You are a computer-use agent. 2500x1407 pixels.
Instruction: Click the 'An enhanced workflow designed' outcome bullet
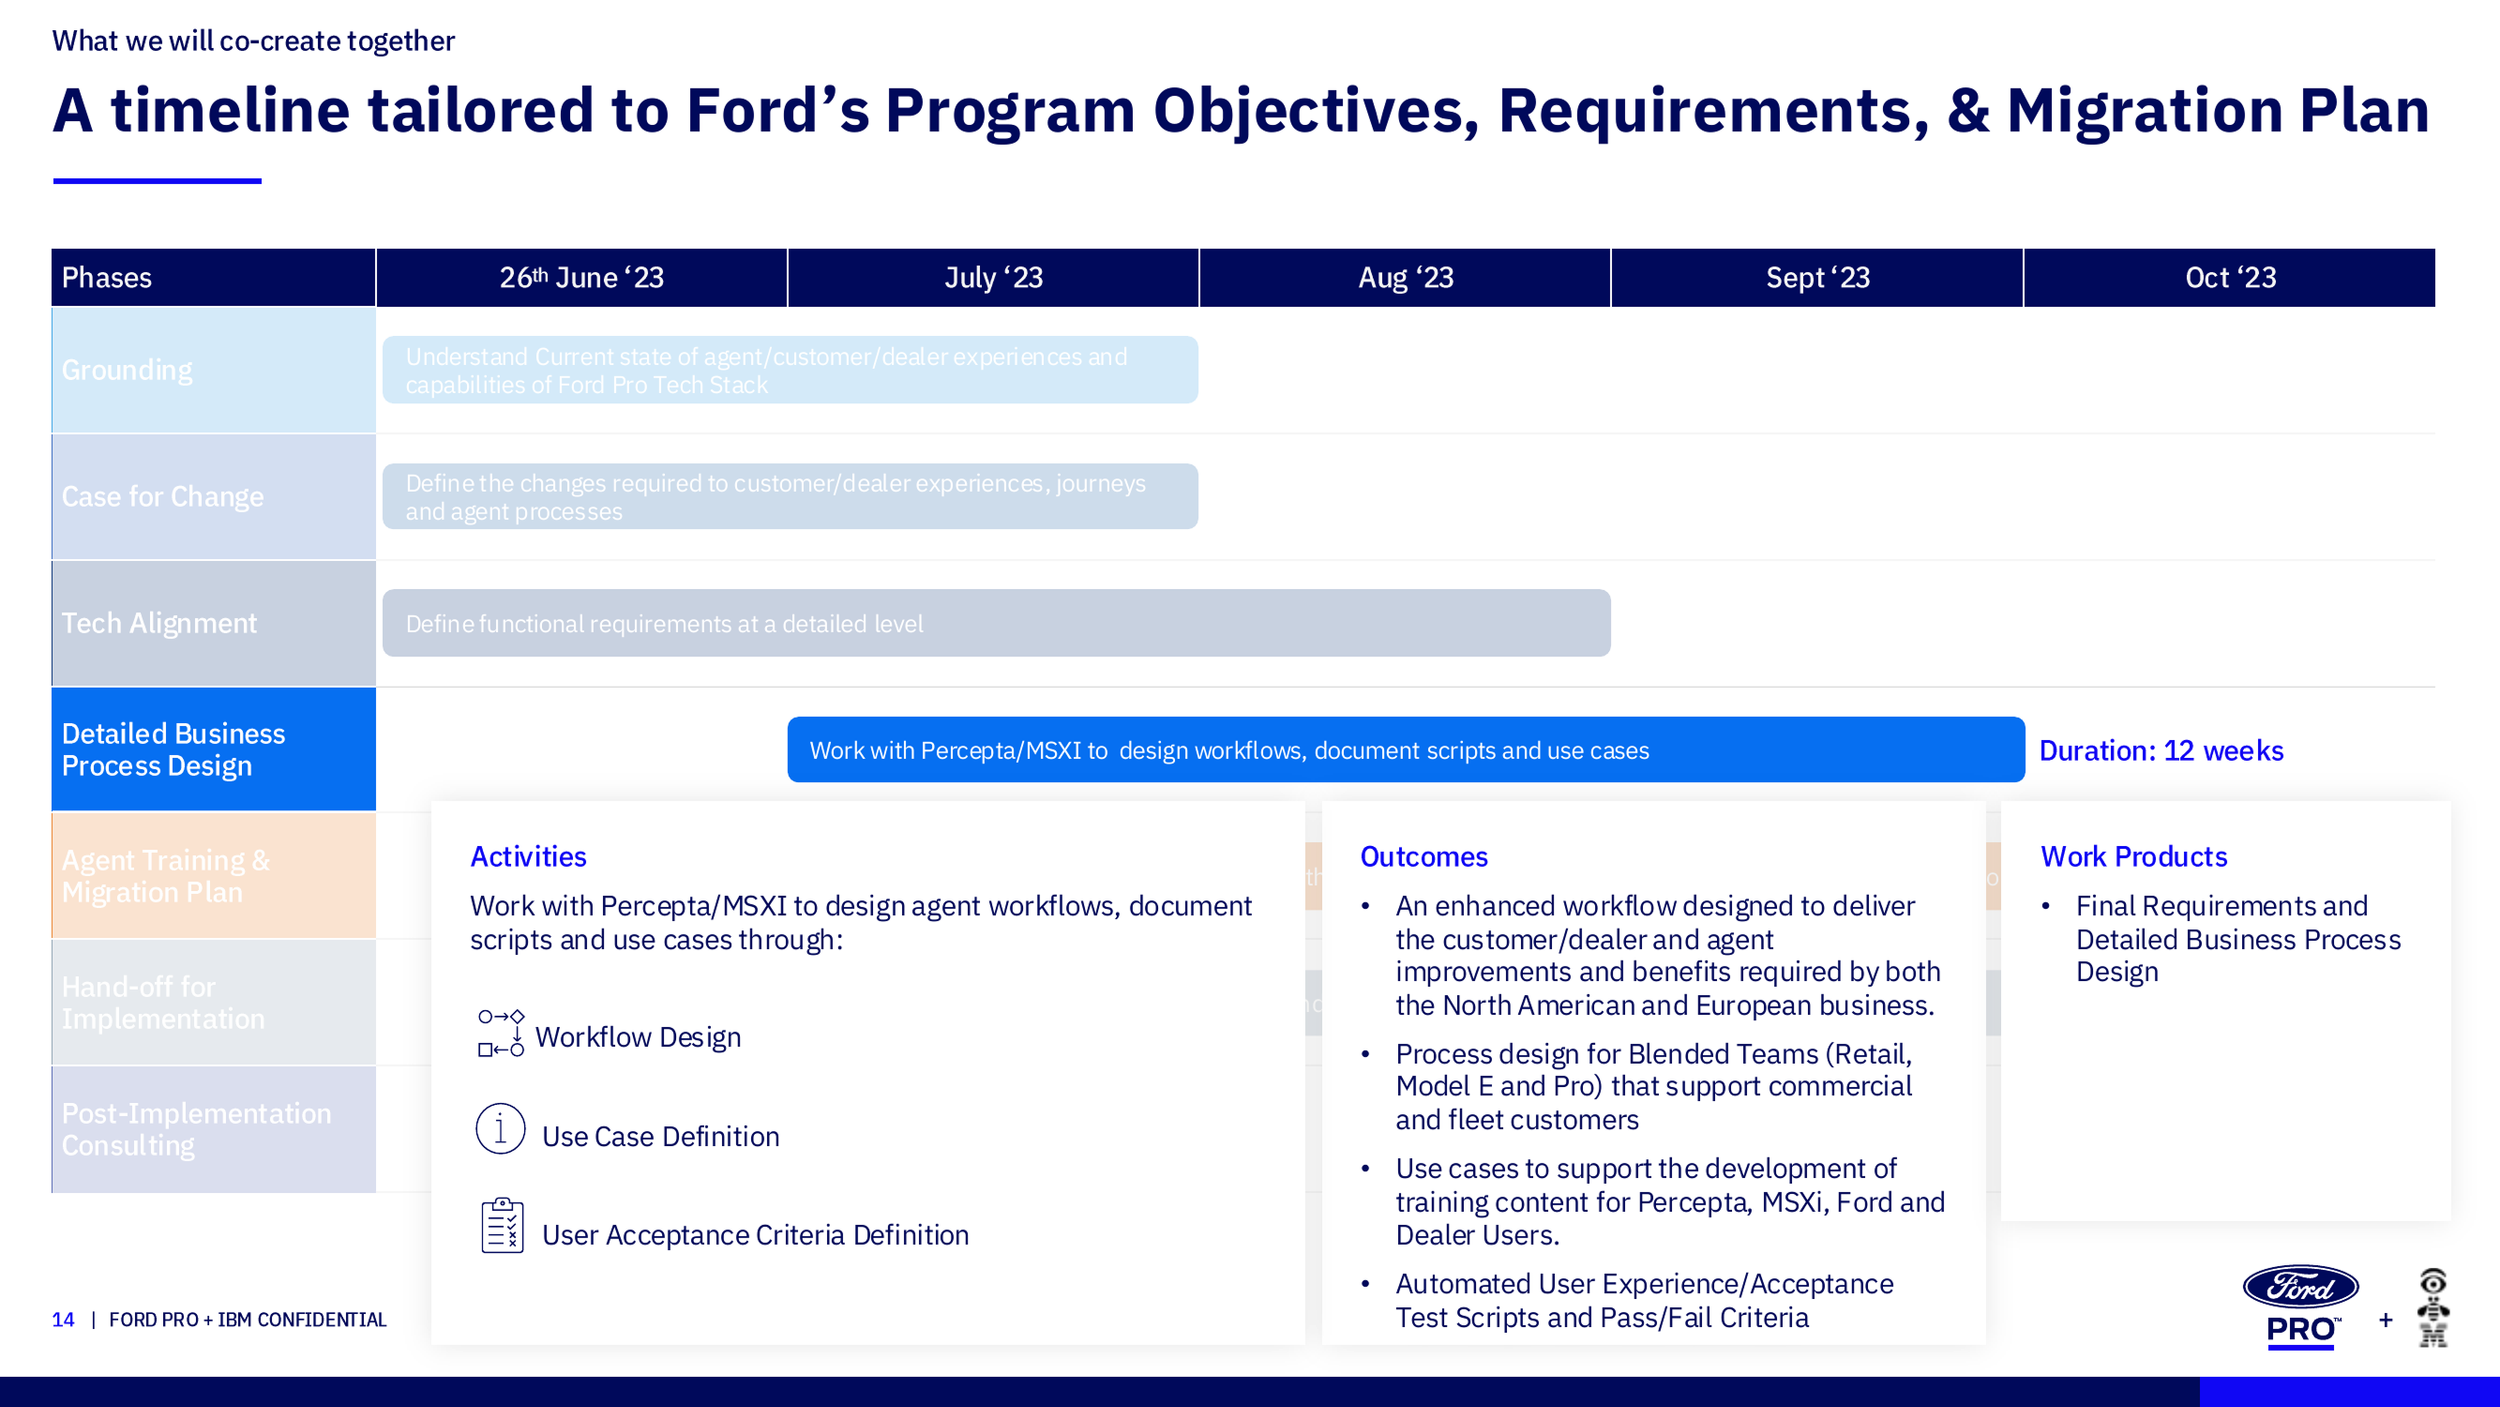[x=1668, y=955]
